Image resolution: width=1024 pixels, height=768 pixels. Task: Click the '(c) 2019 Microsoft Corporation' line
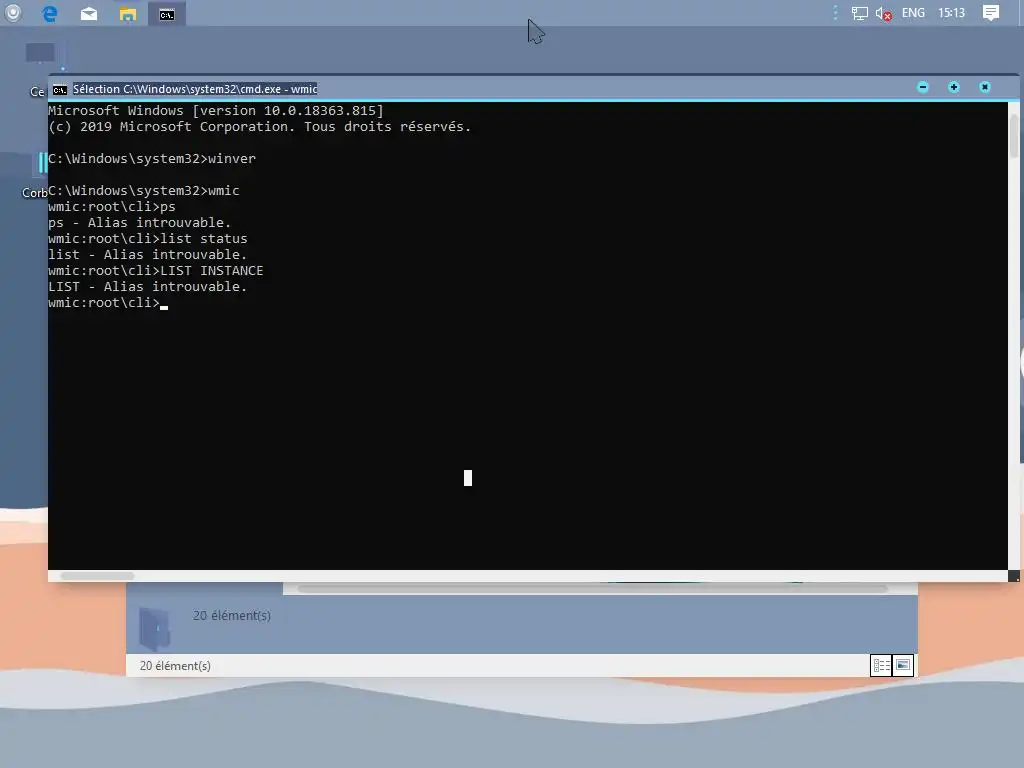[260, 127]
